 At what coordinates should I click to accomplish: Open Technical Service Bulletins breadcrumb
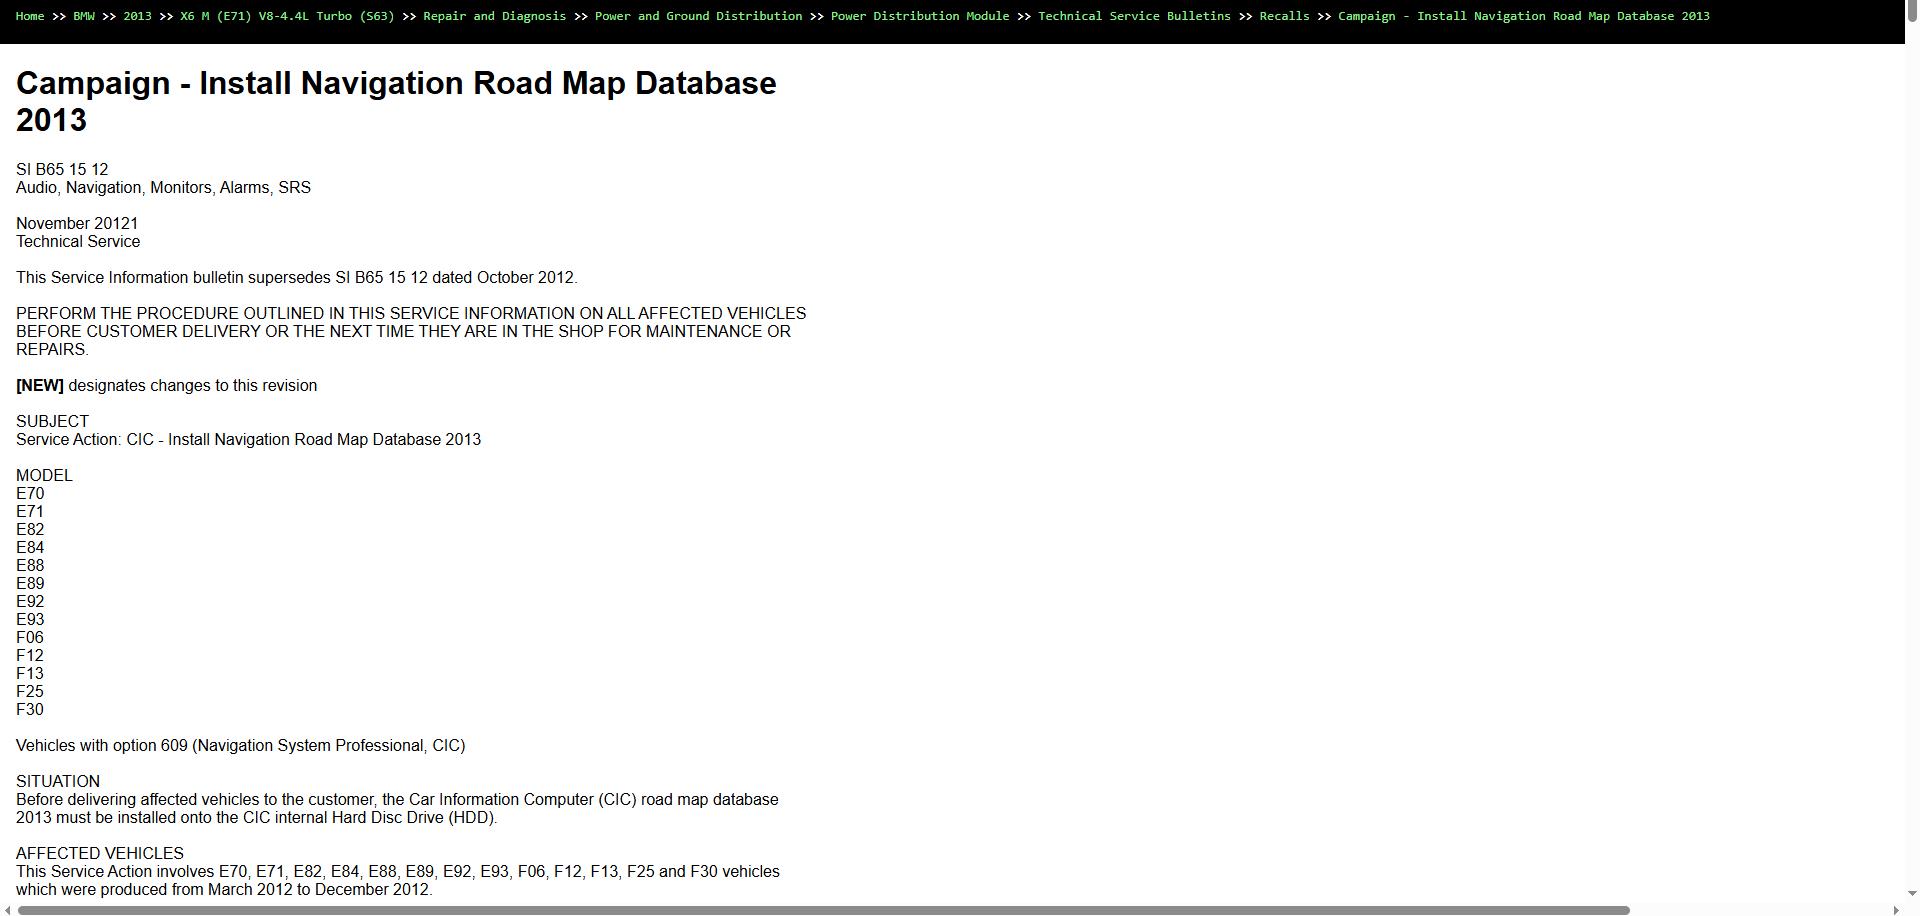pyautogui.click(x=1134, y=16)
